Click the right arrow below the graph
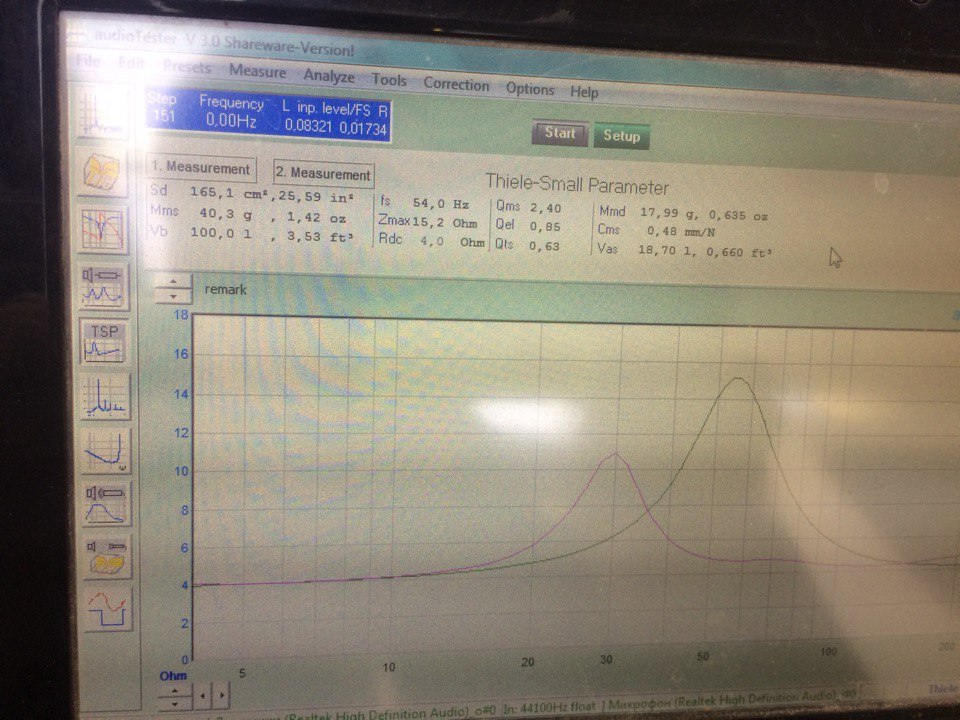Screen dimensions: 960x720 pos(221,696)
